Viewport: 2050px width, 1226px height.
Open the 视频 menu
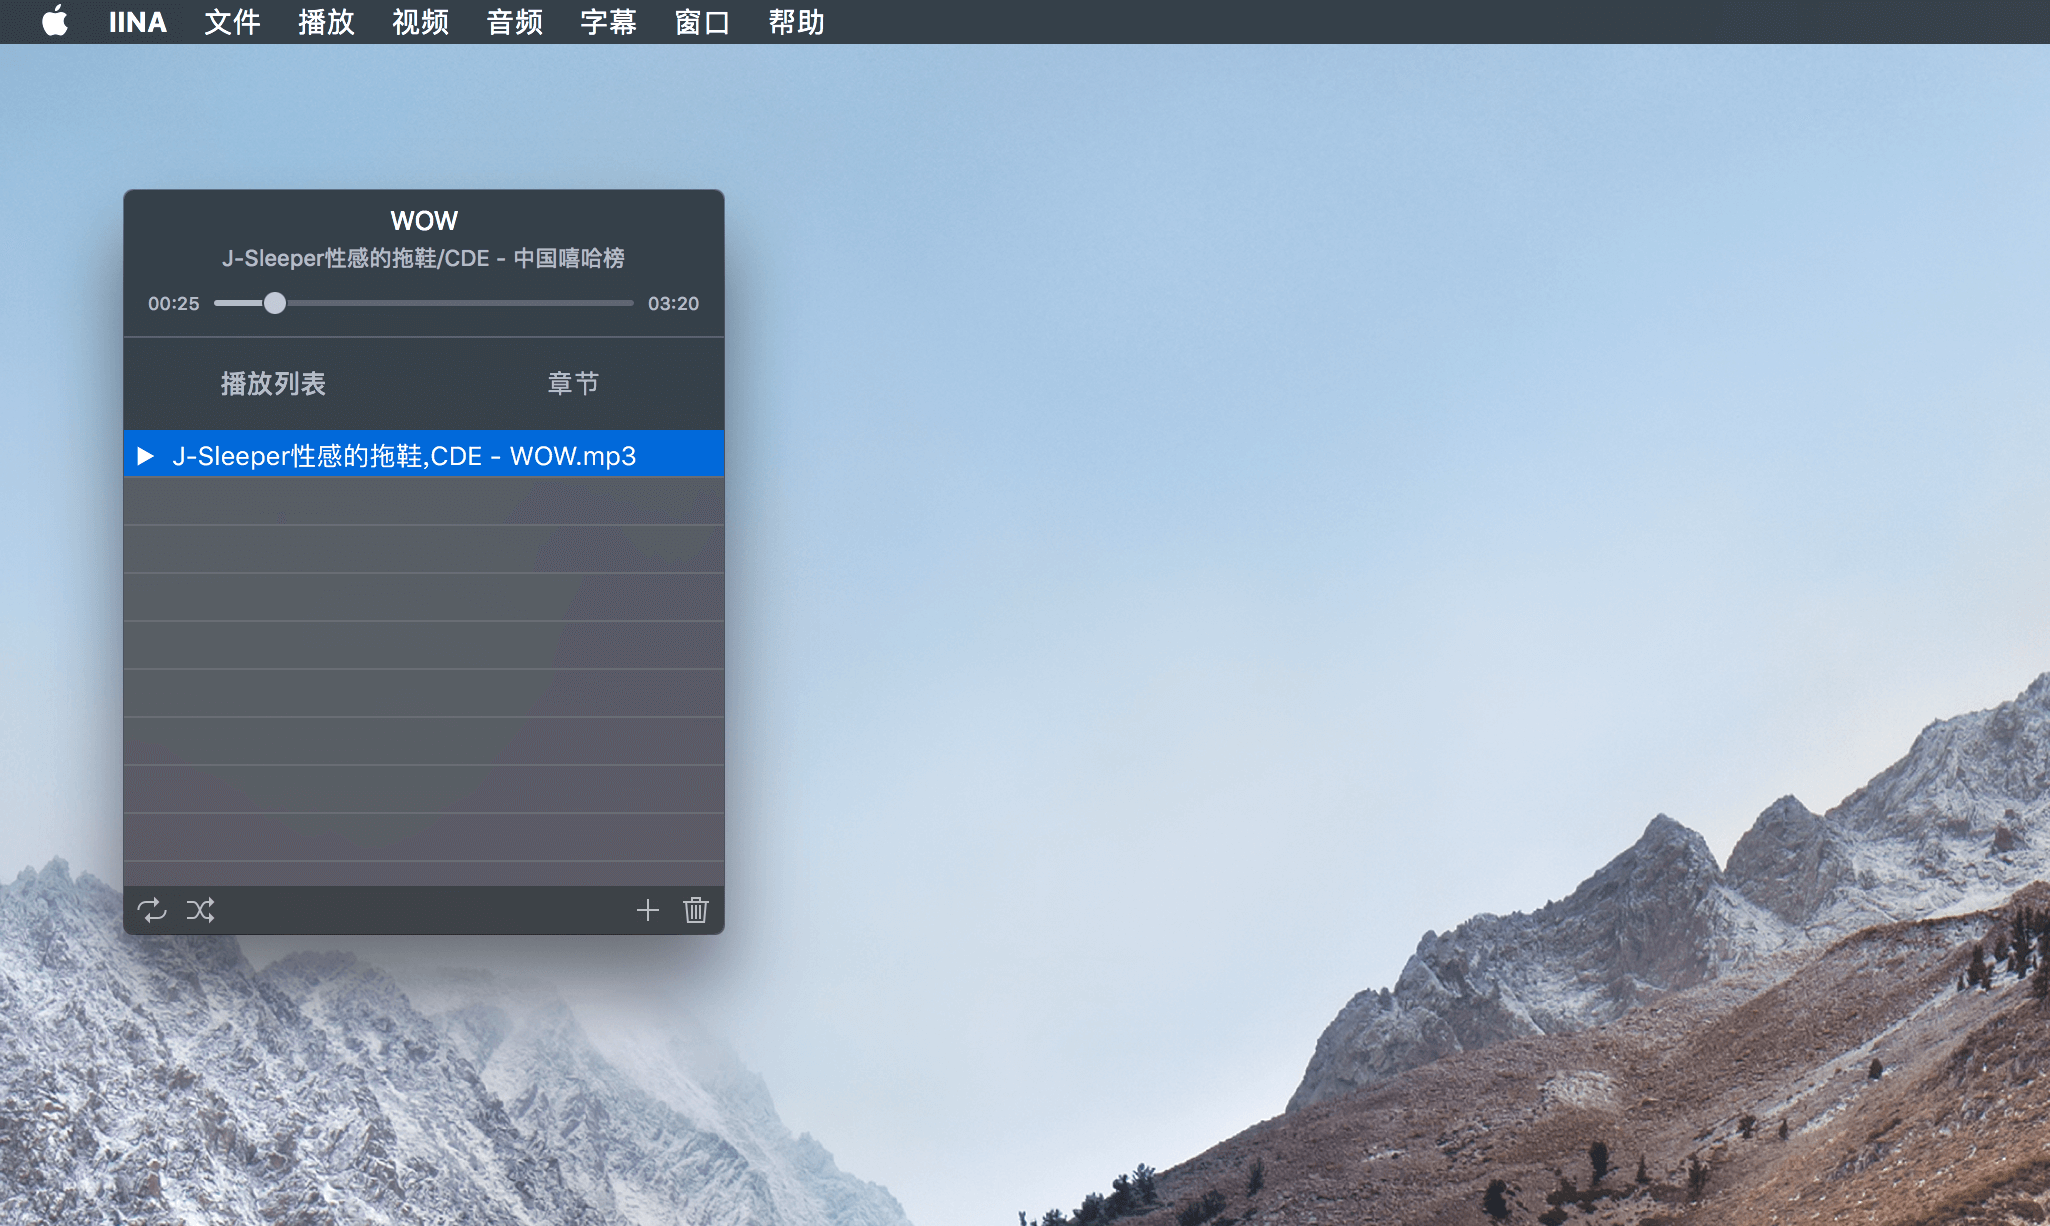[x=420, y=21]
